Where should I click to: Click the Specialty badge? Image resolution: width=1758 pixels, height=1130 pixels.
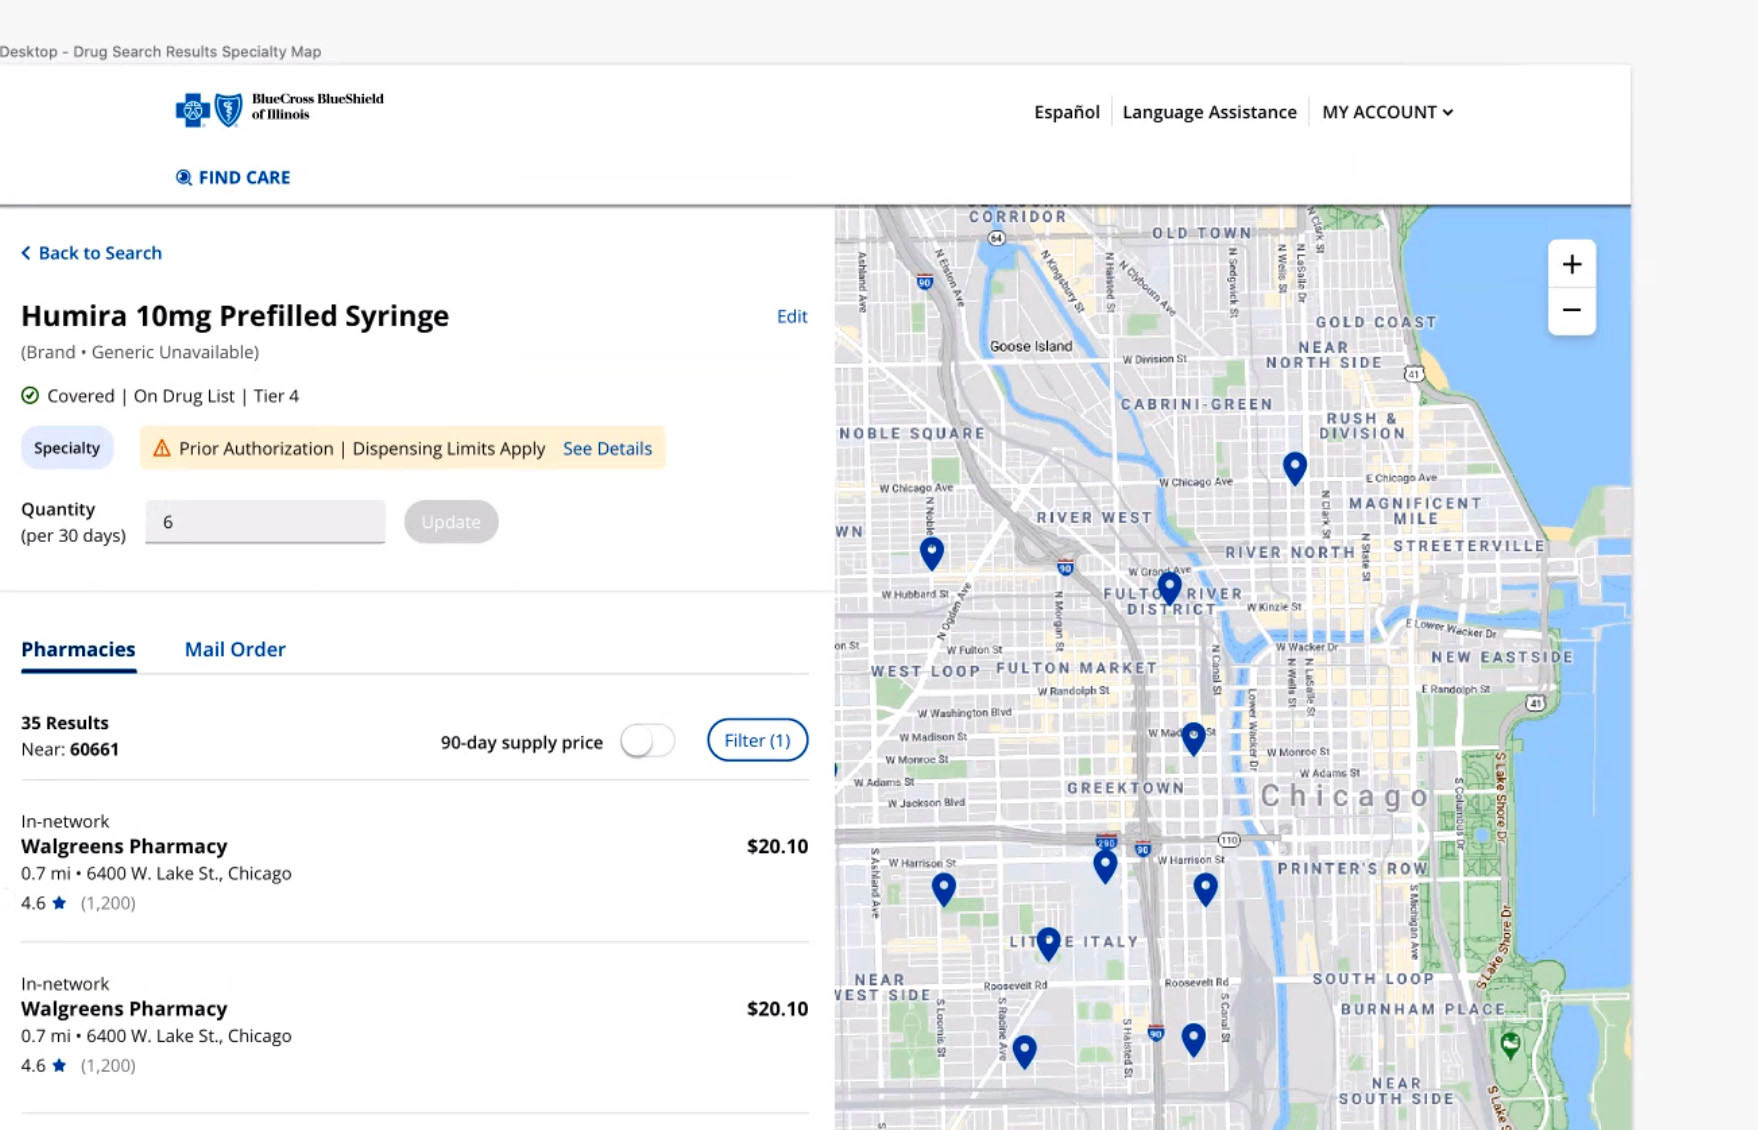(x=67, y=448)
